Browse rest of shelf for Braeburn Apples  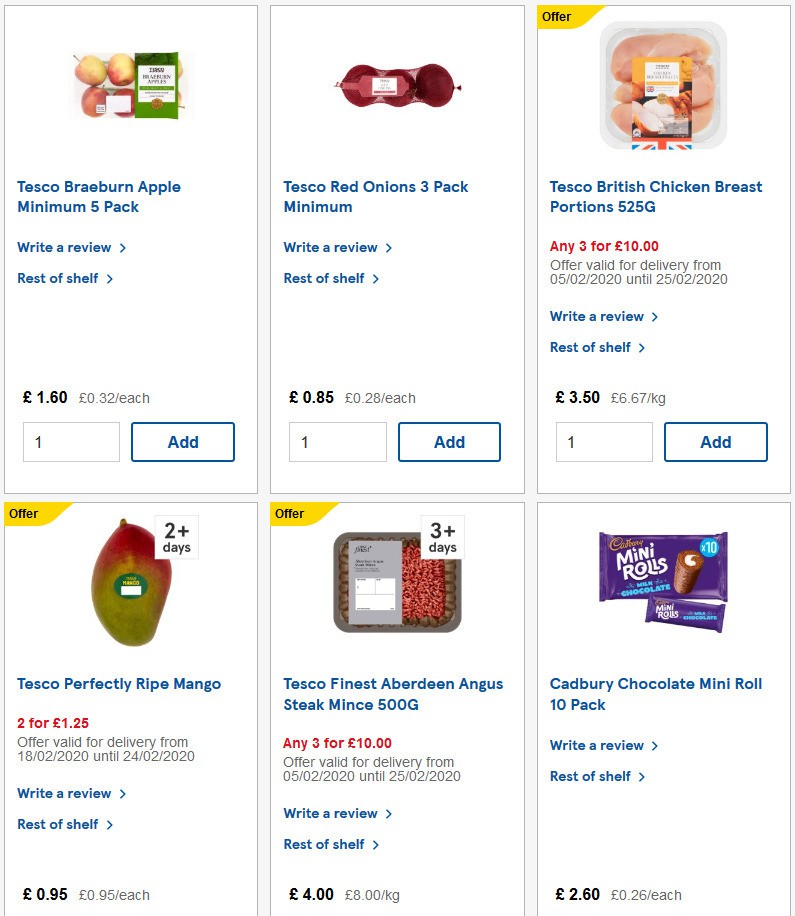(58, 278)
